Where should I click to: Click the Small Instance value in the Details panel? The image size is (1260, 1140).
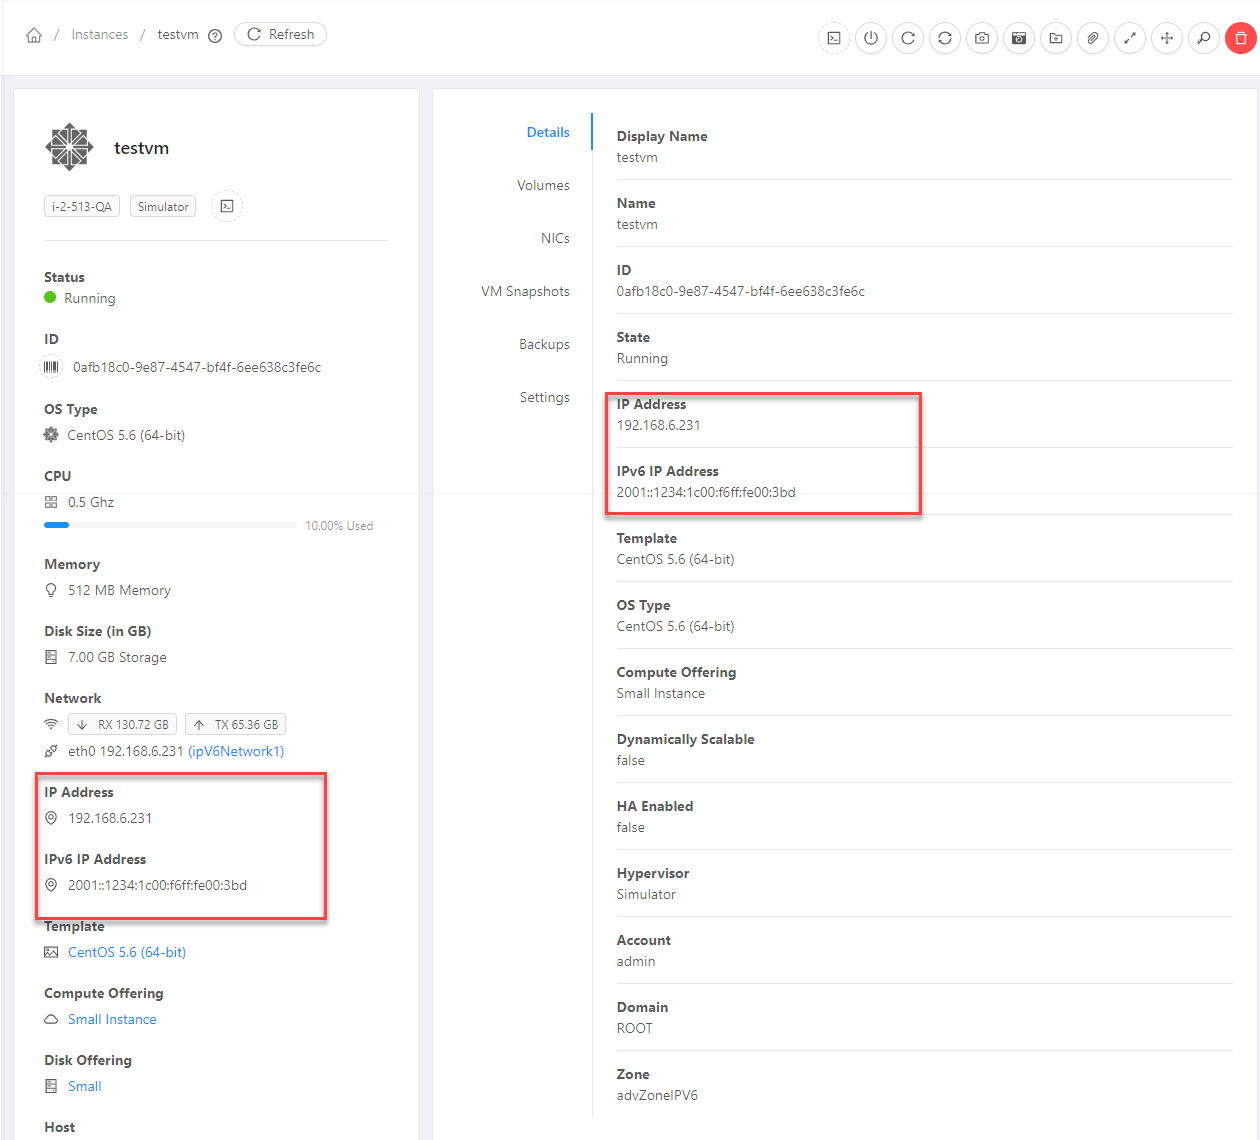660,693
